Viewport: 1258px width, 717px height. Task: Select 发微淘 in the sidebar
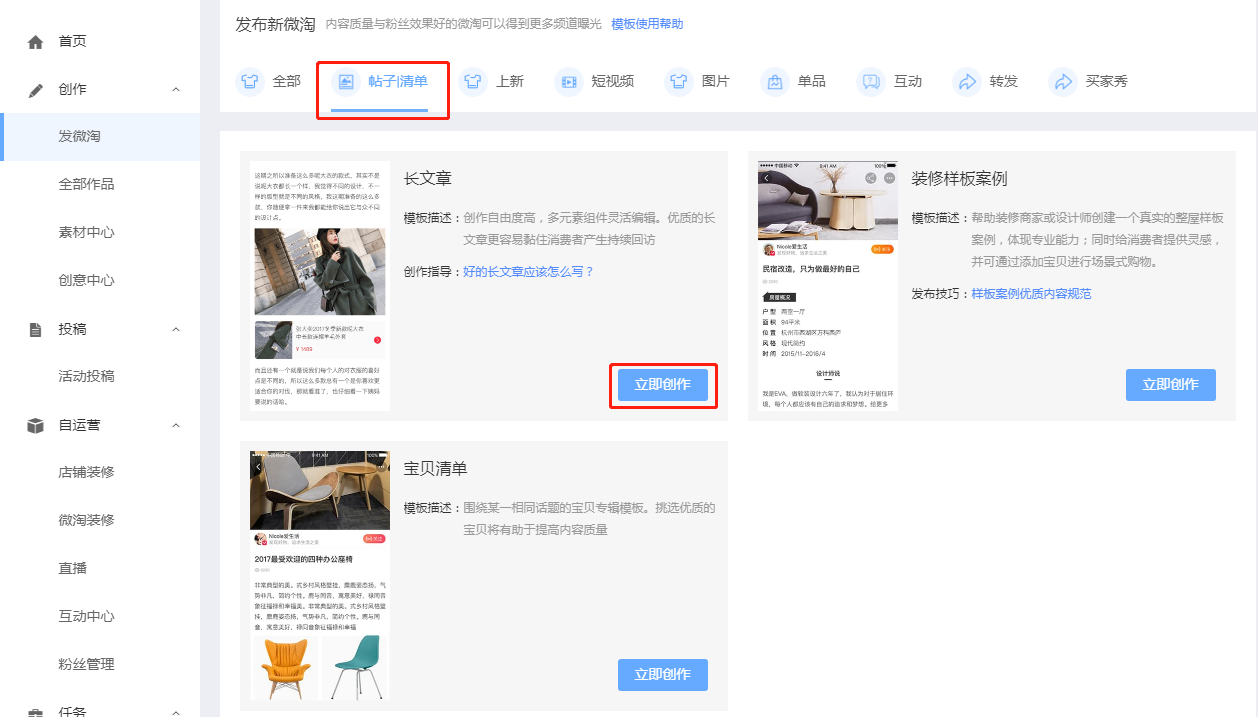[100, 137]
